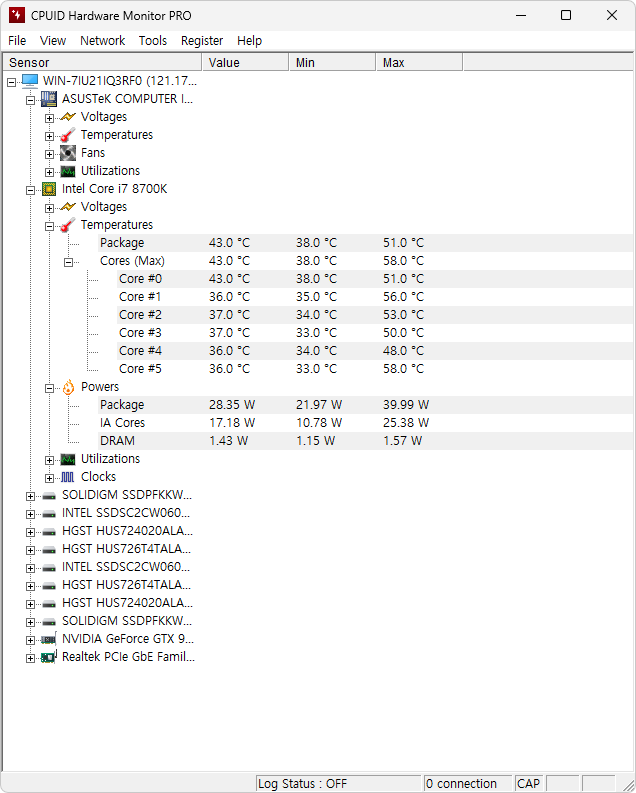Click the Sensor column header
636x793 pixels.
103,62
